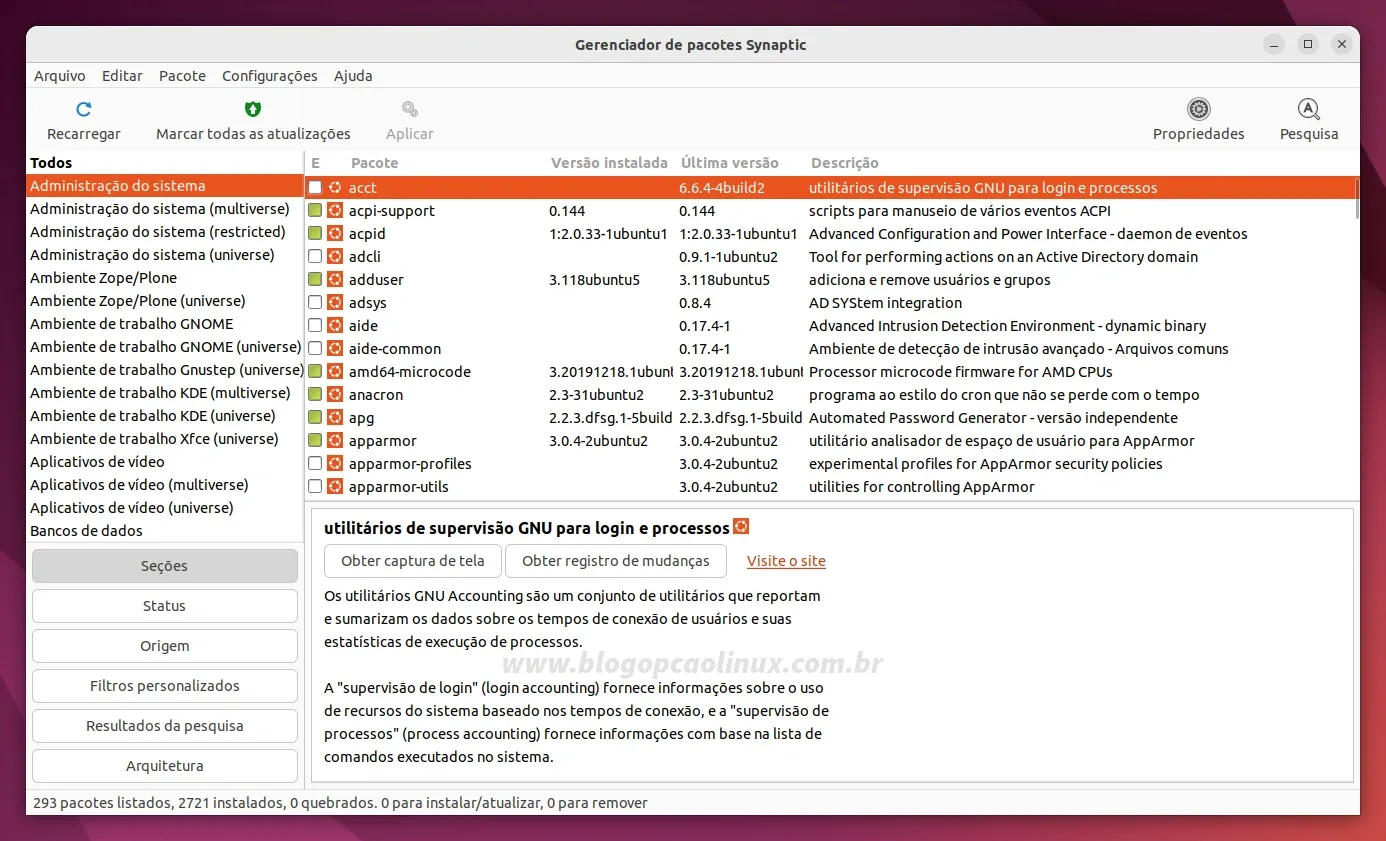Click the Recarregar reload icon

tap(84, 109)
